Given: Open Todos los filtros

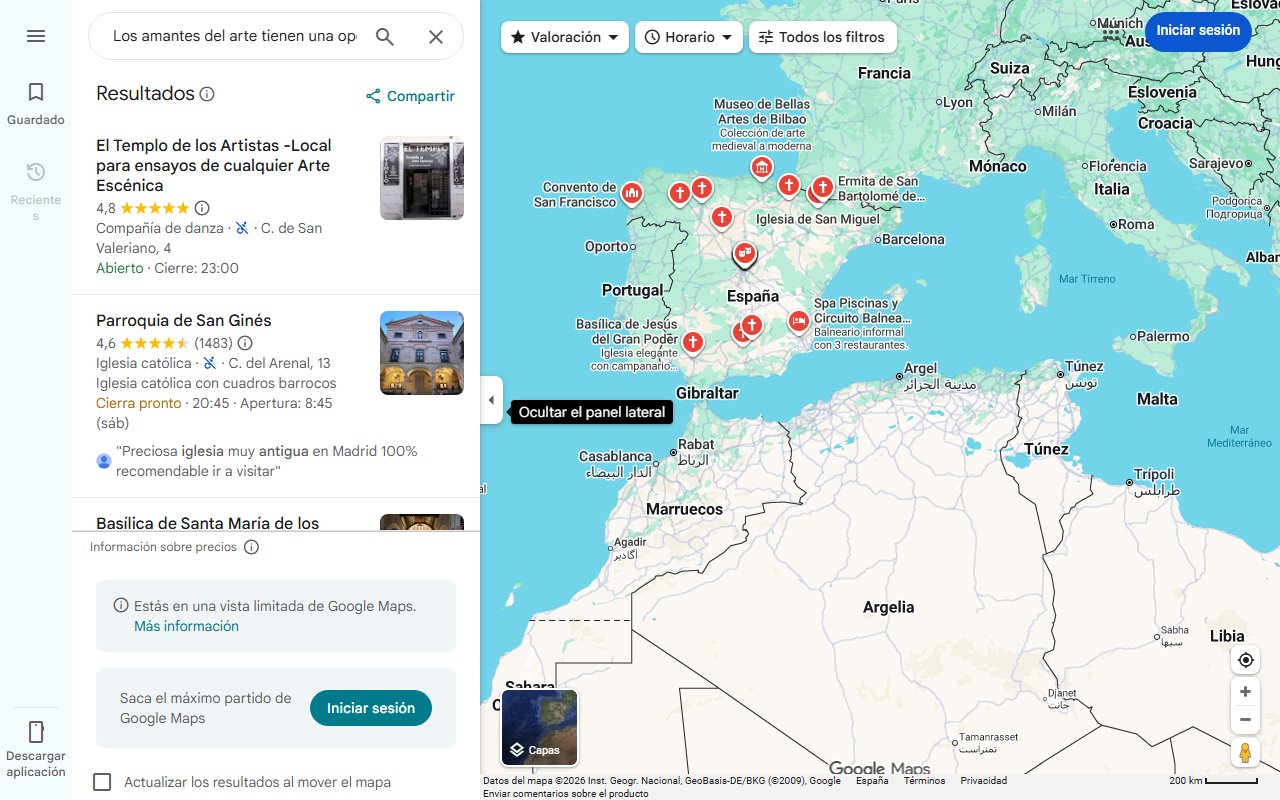Looking at the screenshot, I should 822,36.
